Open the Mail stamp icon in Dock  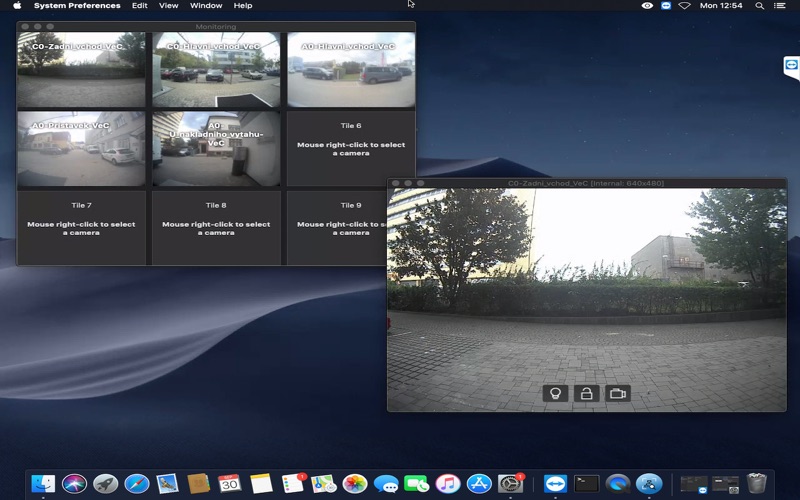tap(167, 483)
